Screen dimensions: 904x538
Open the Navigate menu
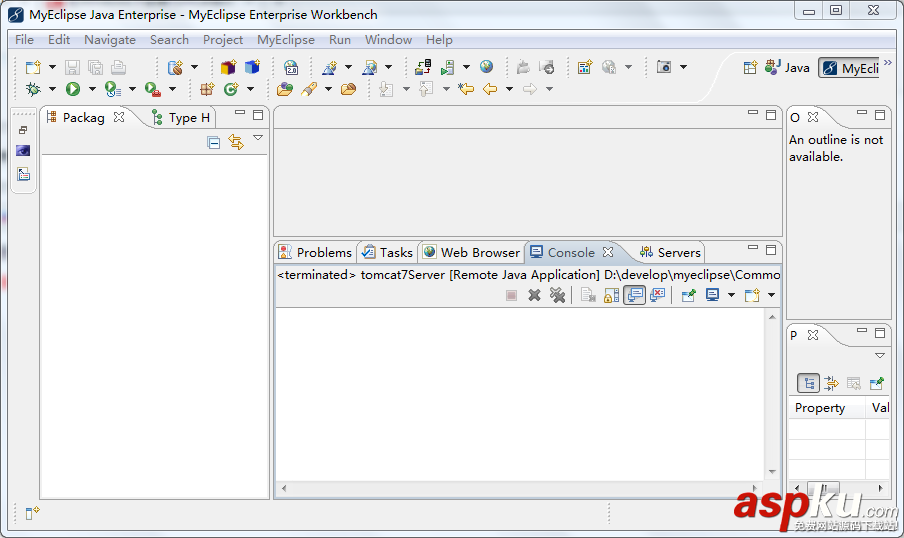(110, 40)
